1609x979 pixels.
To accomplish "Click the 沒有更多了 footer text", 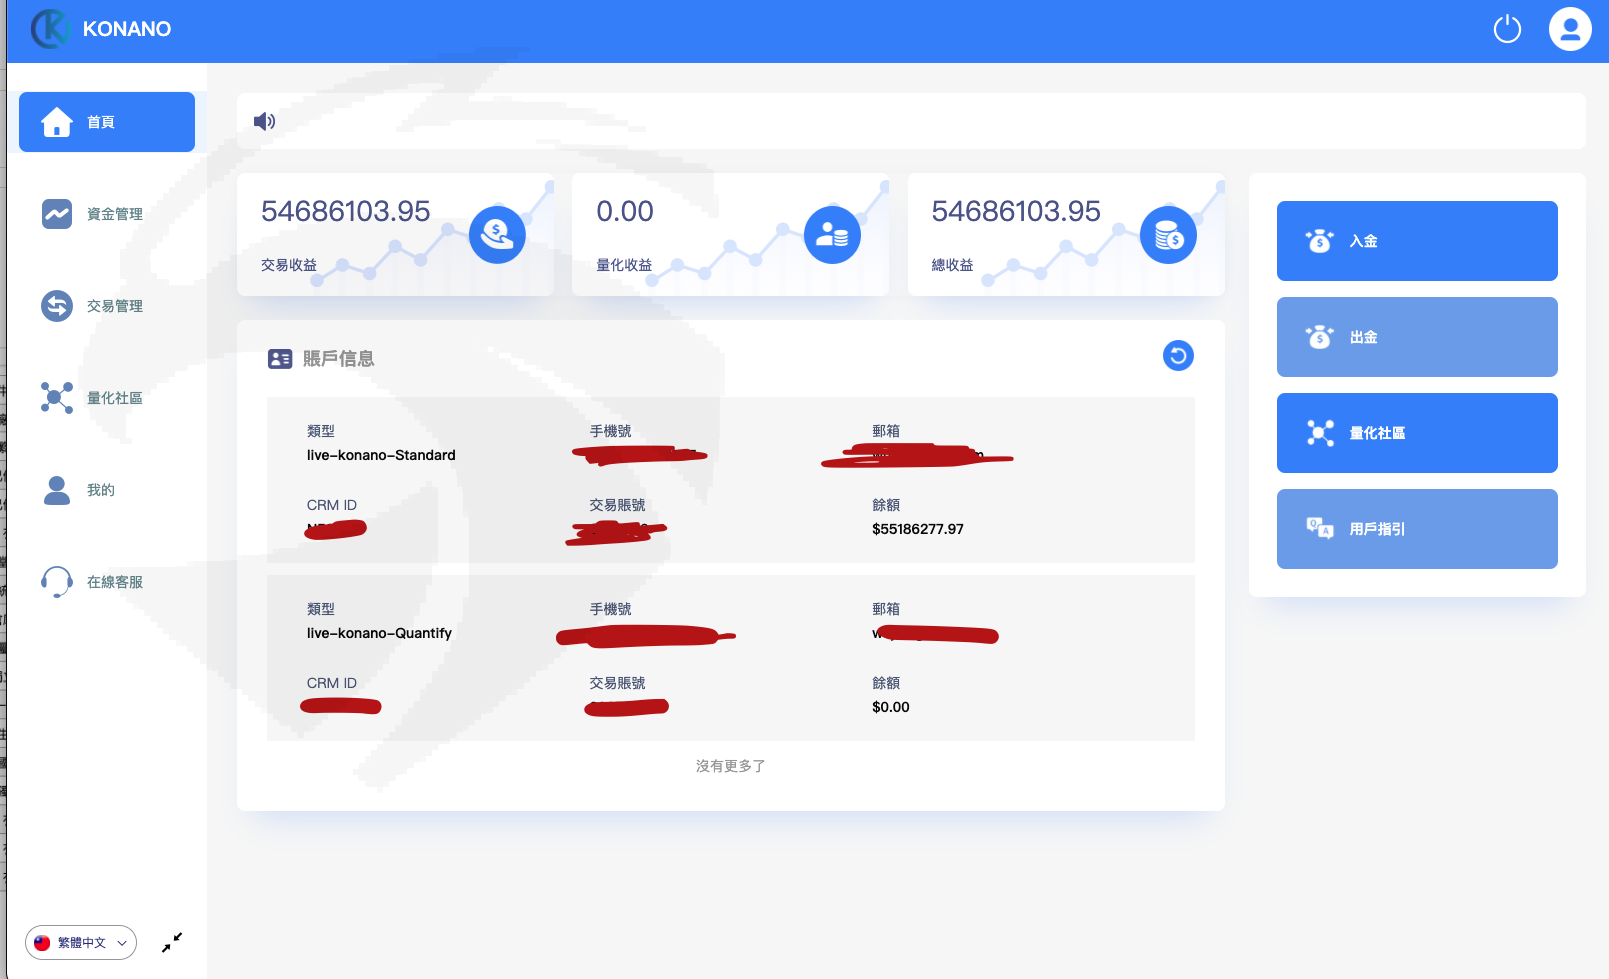I will [731, 766].
